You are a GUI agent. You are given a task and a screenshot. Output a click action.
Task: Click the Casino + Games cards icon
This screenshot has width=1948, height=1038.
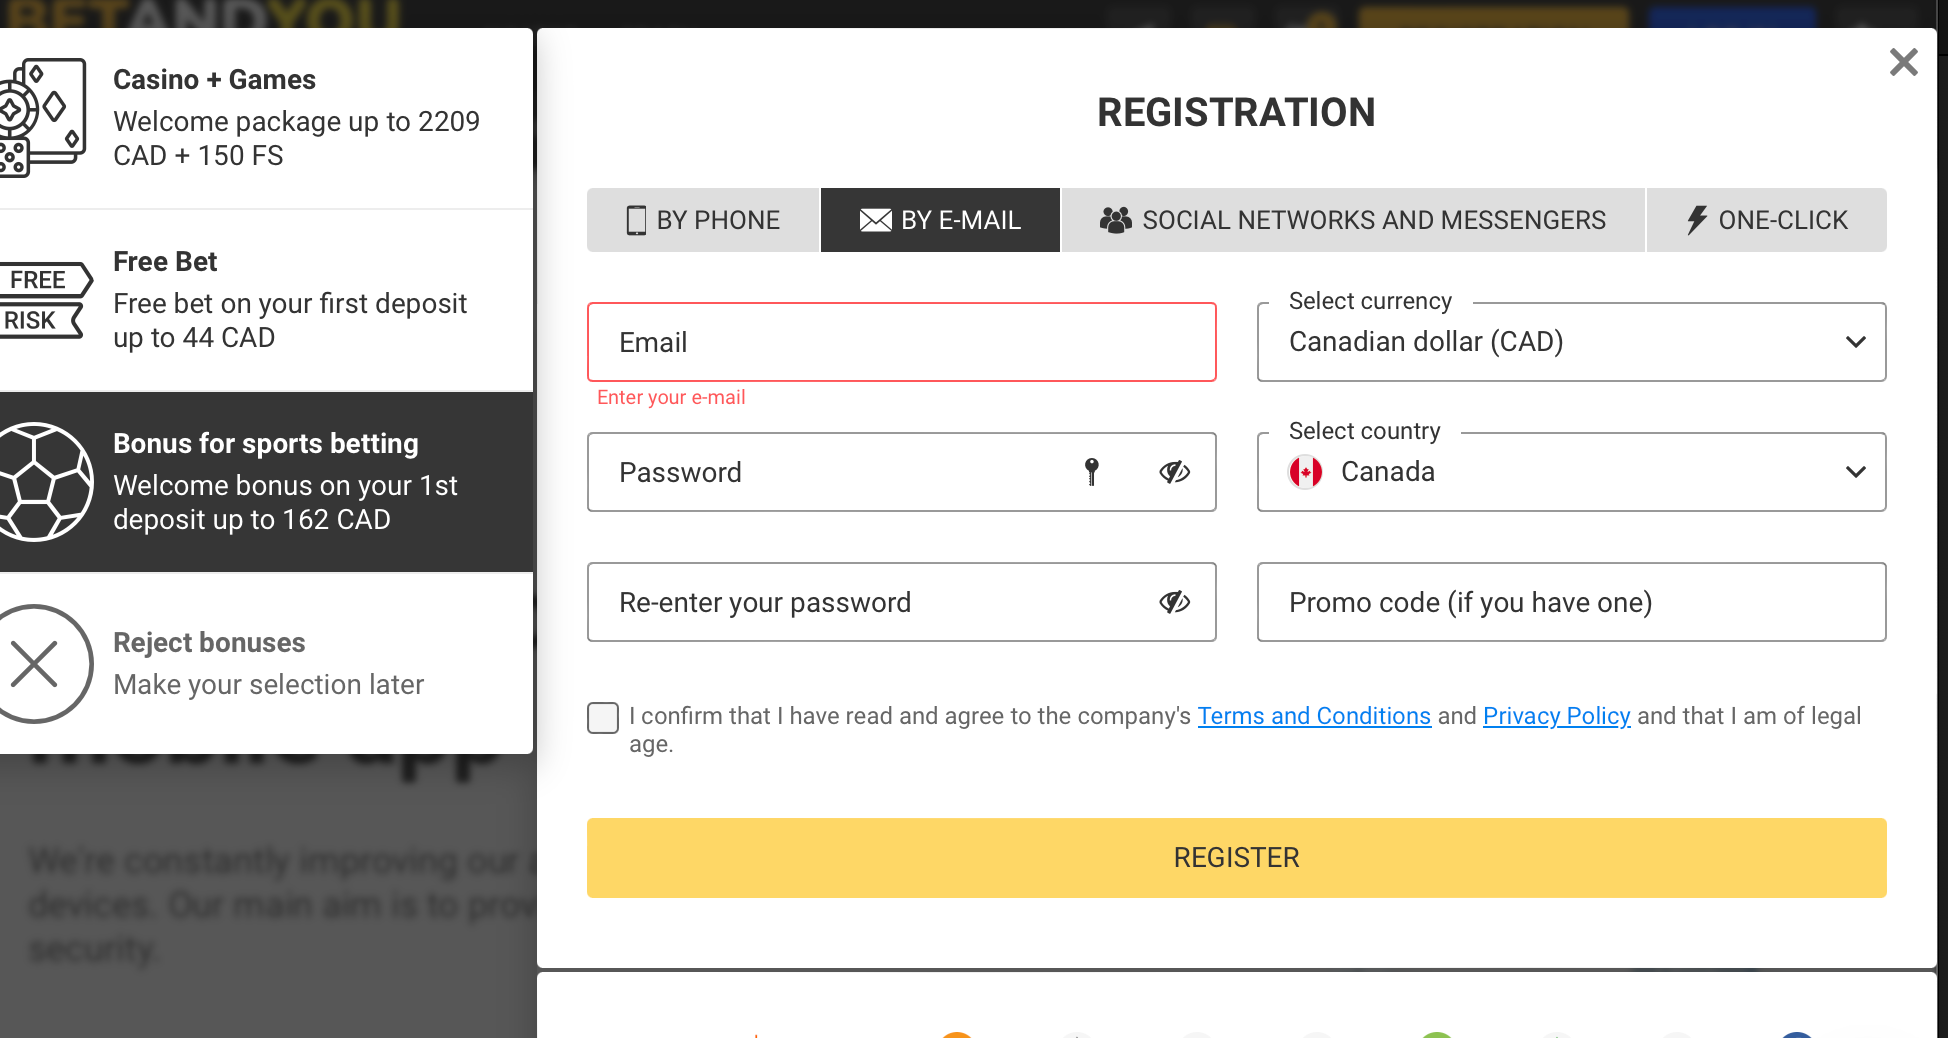42,117
